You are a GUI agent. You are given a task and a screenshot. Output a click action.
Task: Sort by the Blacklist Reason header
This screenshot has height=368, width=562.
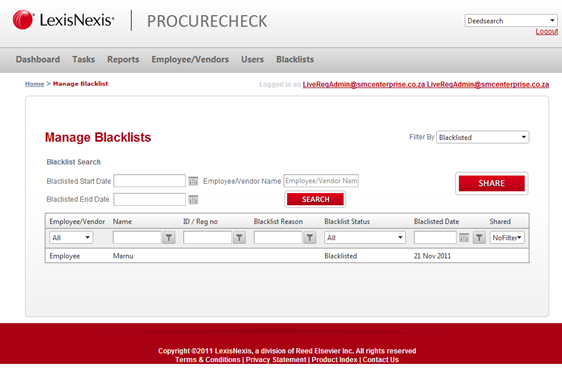click(278, 221)
